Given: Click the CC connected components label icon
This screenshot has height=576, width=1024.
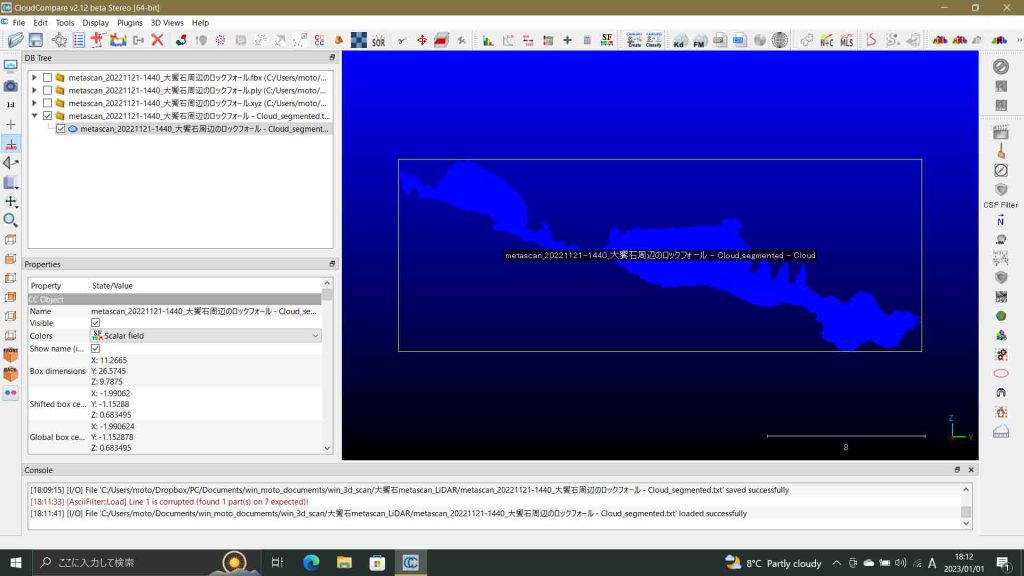Looking at the screenshot, I should [x=319, y=40].
